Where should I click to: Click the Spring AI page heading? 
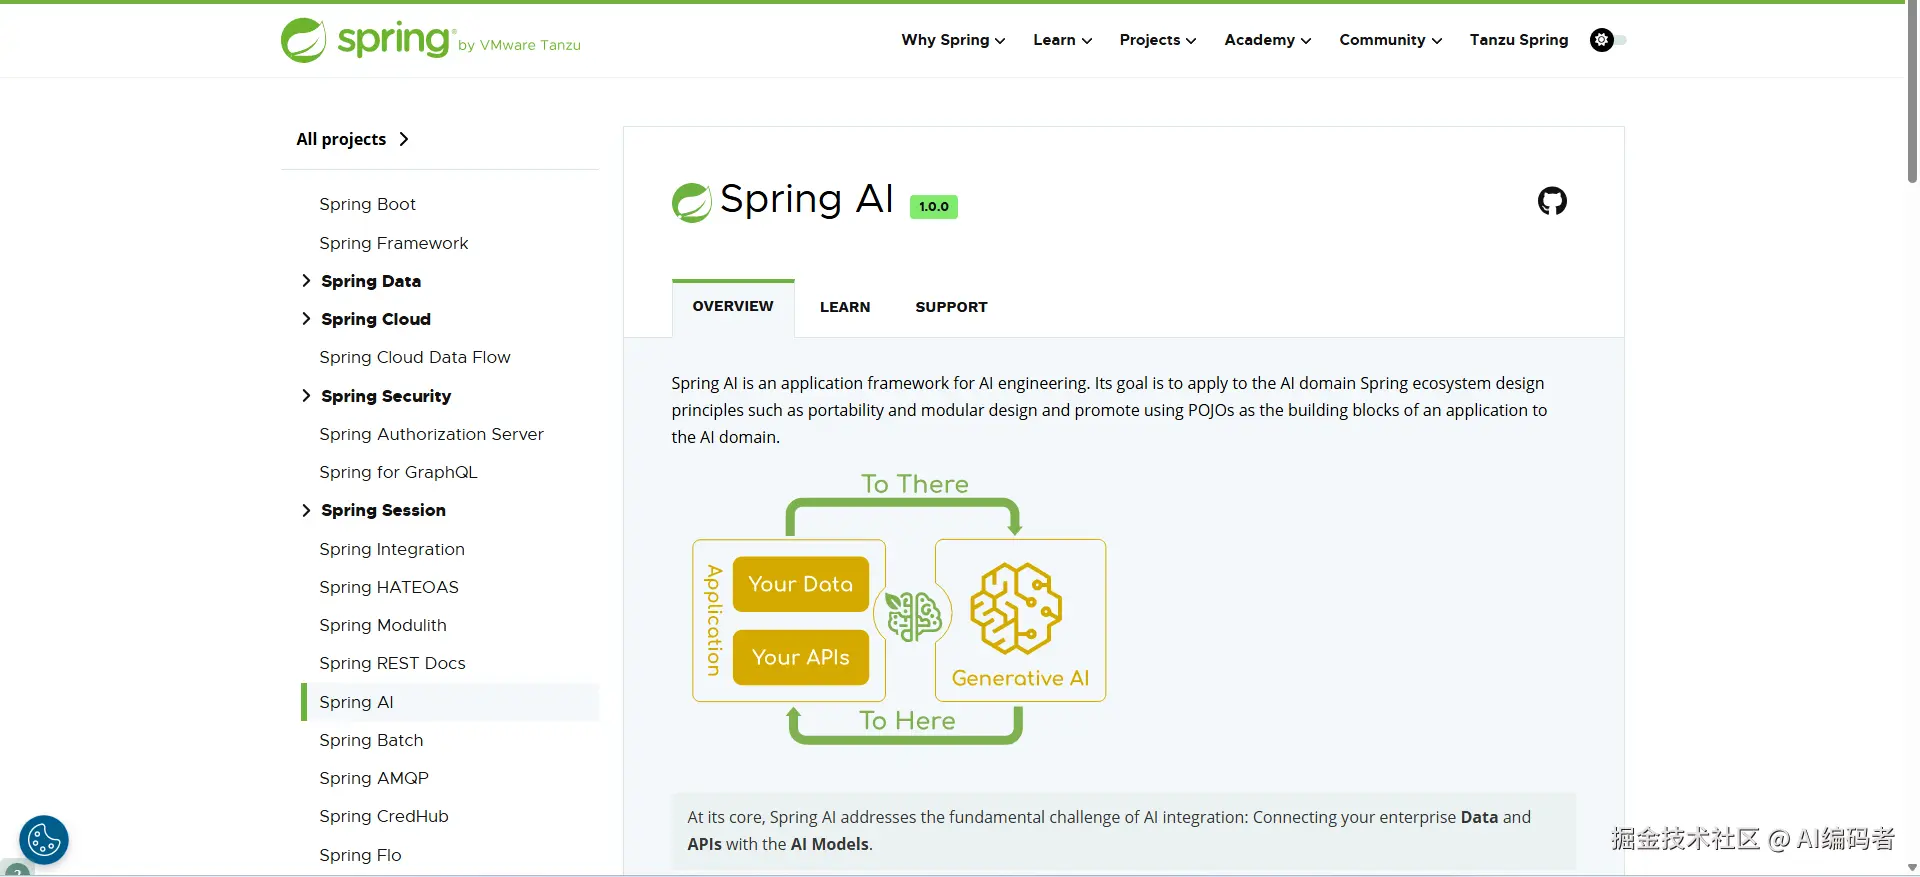click(806, 199)
